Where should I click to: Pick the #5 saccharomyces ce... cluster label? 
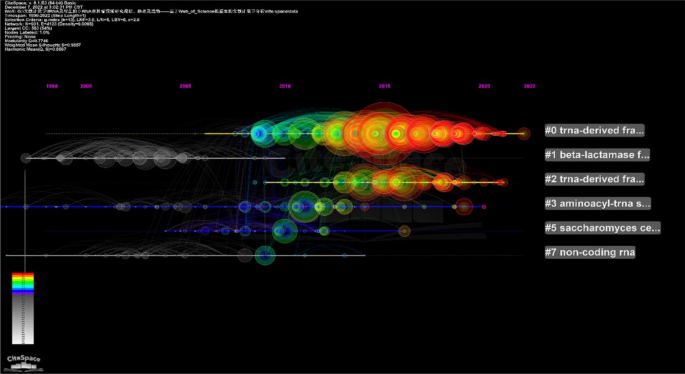tap(602, 228)
